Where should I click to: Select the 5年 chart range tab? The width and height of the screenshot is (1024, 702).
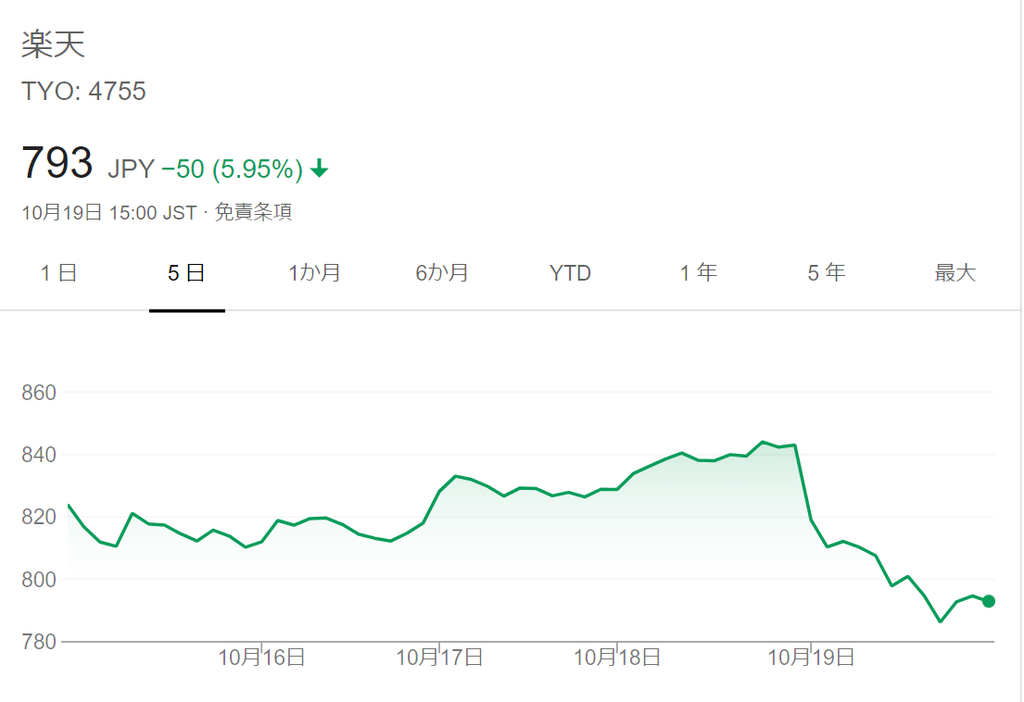(826, 273)
